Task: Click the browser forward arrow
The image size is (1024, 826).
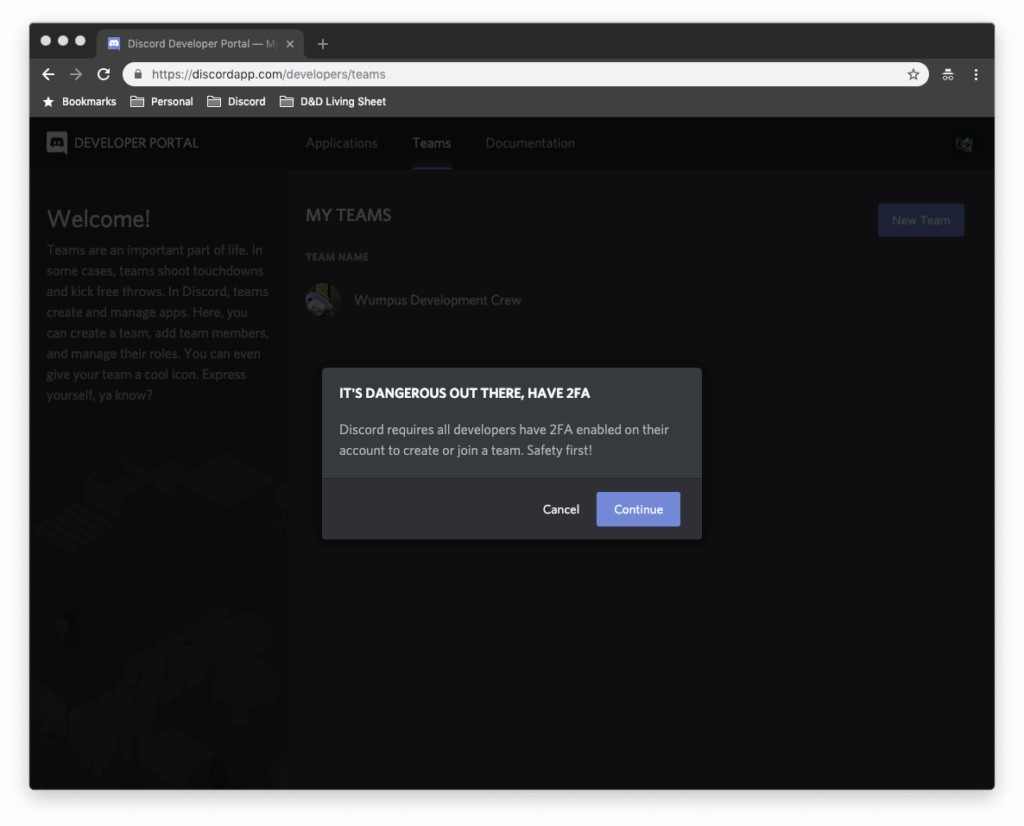Action: [x=76, y=74]
